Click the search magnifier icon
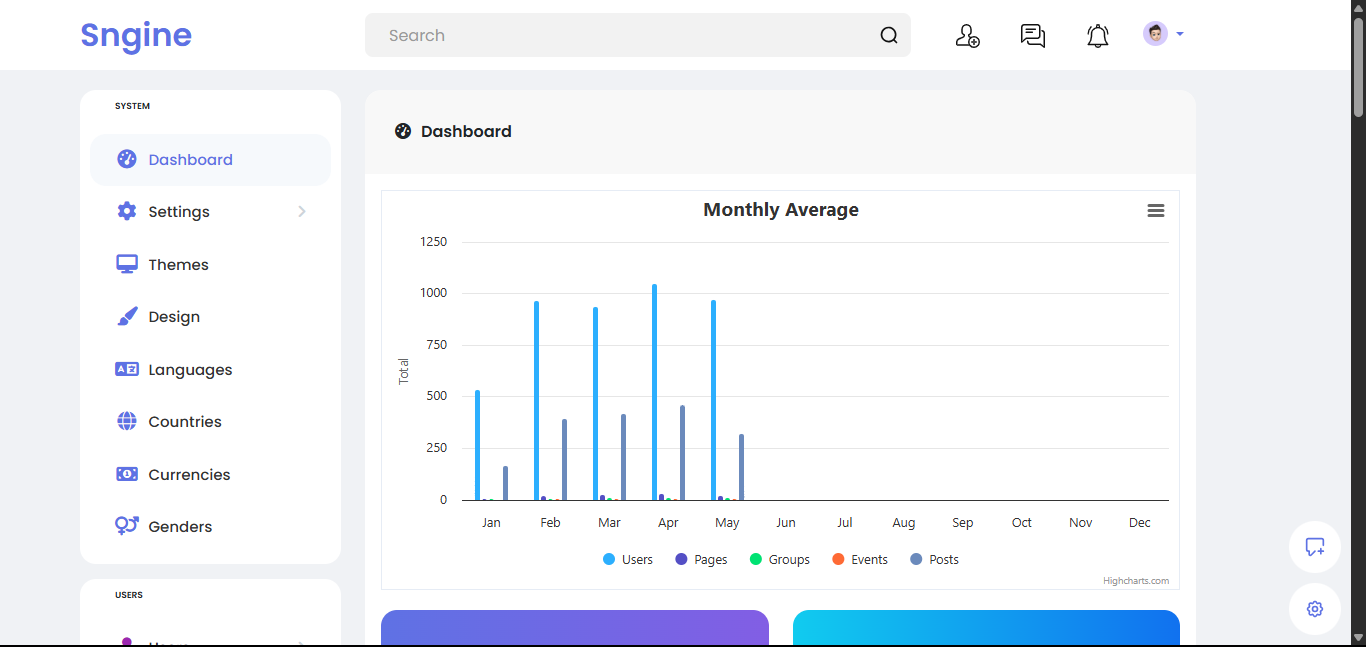The width and height of the screenshot is (1366, 647). pos(889,36)
